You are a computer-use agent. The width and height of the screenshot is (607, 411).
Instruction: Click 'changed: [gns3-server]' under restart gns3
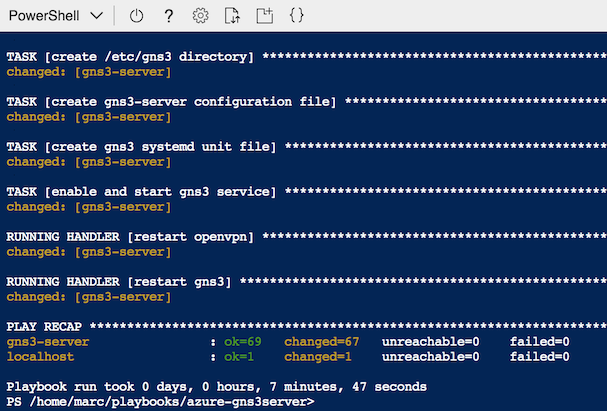(x=89, y=297)
